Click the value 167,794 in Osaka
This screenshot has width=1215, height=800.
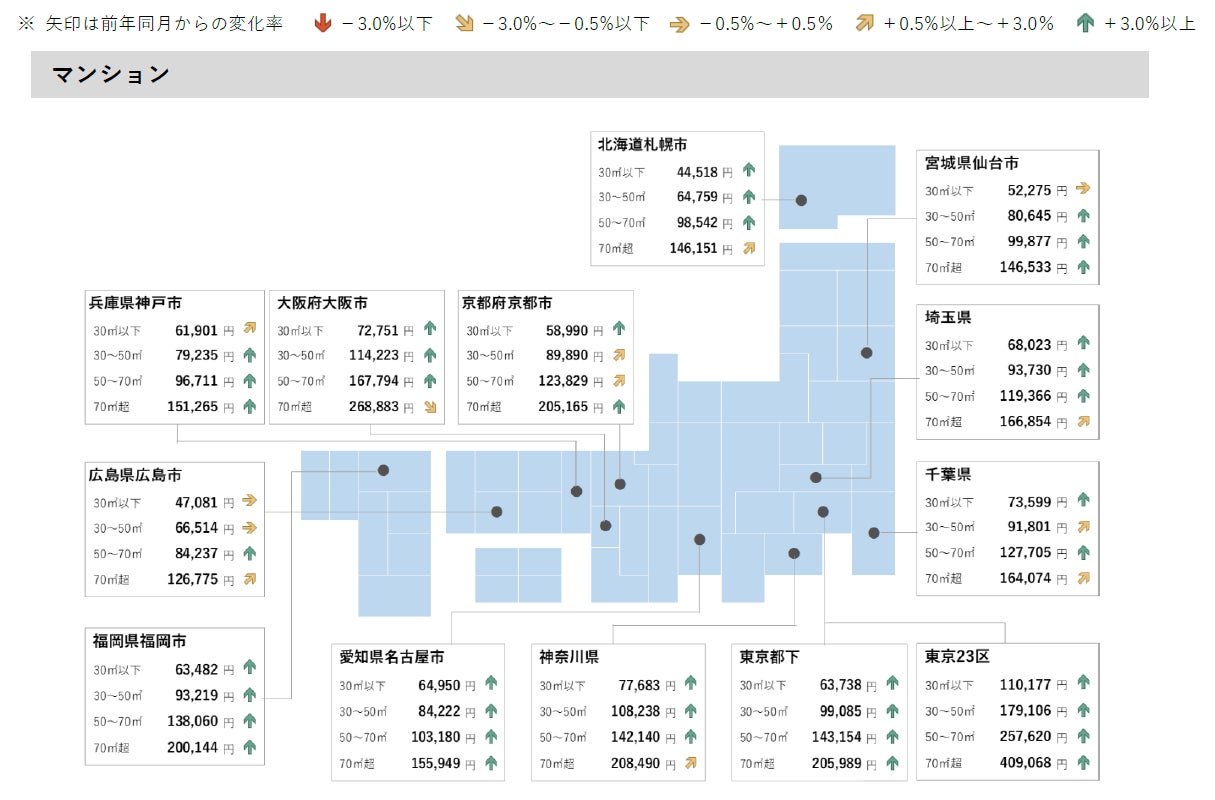click(375, 381)
